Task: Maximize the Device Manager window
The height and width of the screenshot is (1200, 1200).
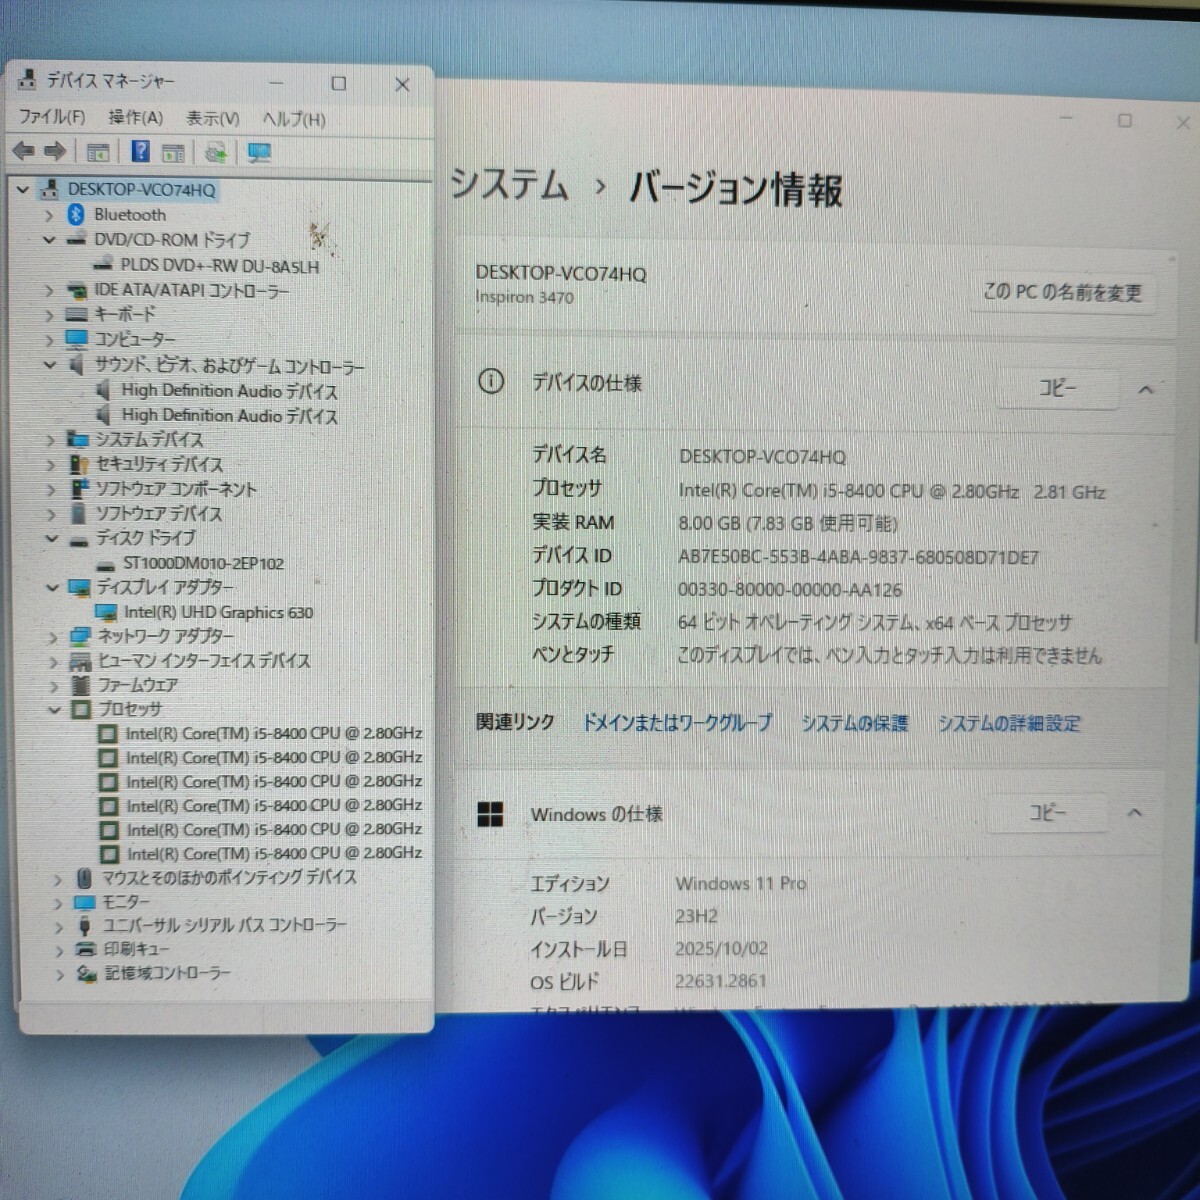Action: (339, 84)
